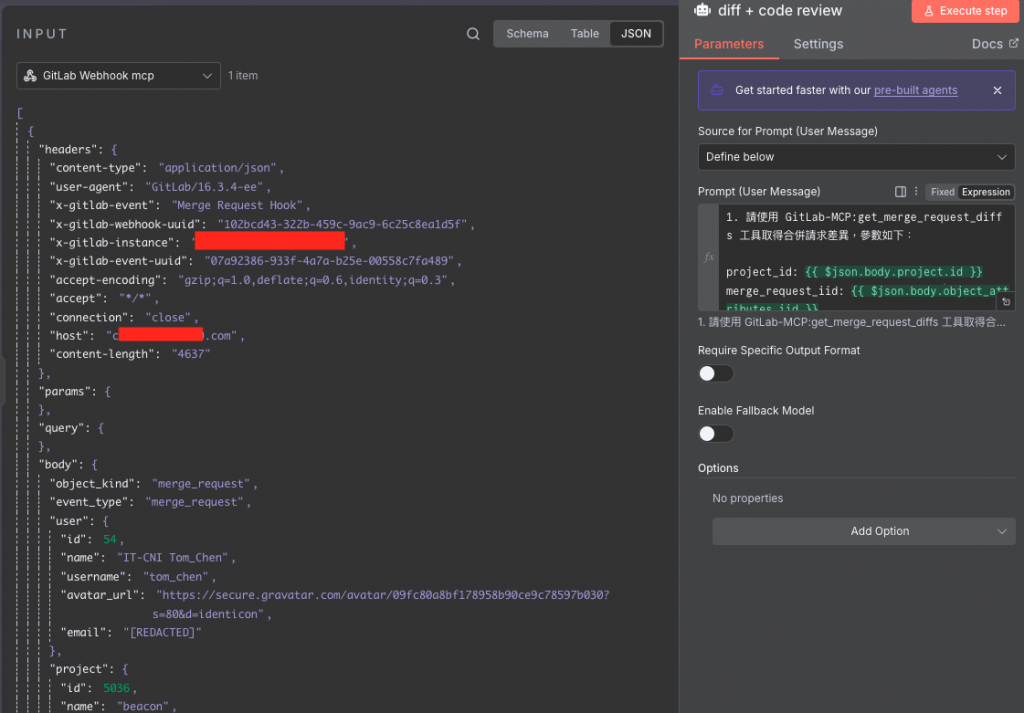Click the object_kind merge_request value
Image resolution: width=1024 pixels, height=713 pixels.
click(x=201, y=484)
